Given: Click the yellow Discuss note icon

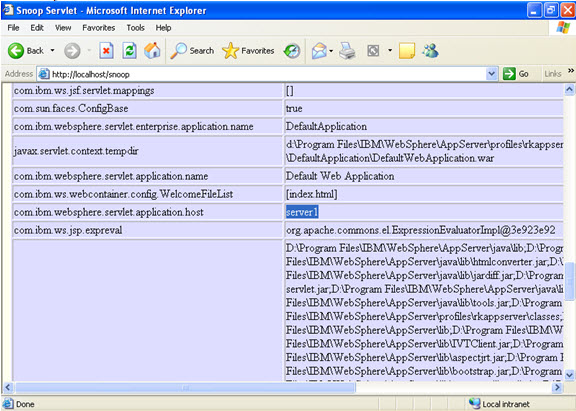Looking at the screenshot, I should coord(407,51).
